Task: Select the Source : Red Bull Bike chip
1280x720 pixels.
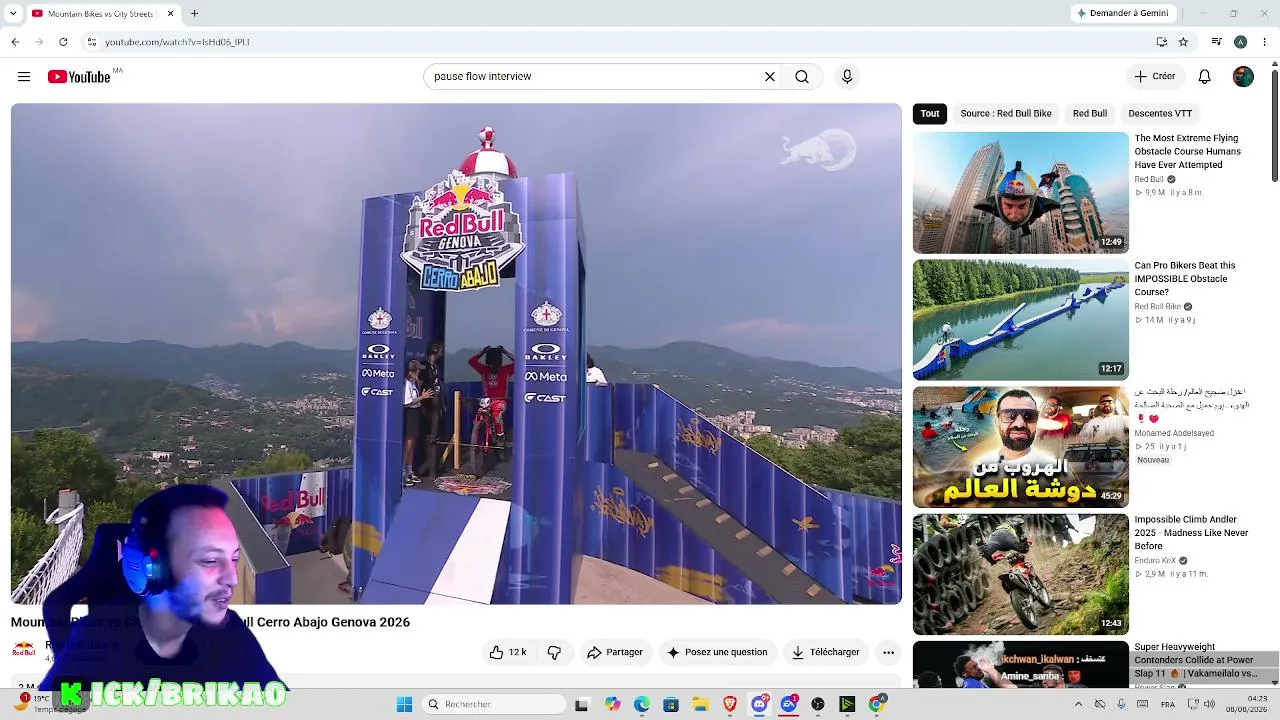Action: click(x=1006, y=114)
